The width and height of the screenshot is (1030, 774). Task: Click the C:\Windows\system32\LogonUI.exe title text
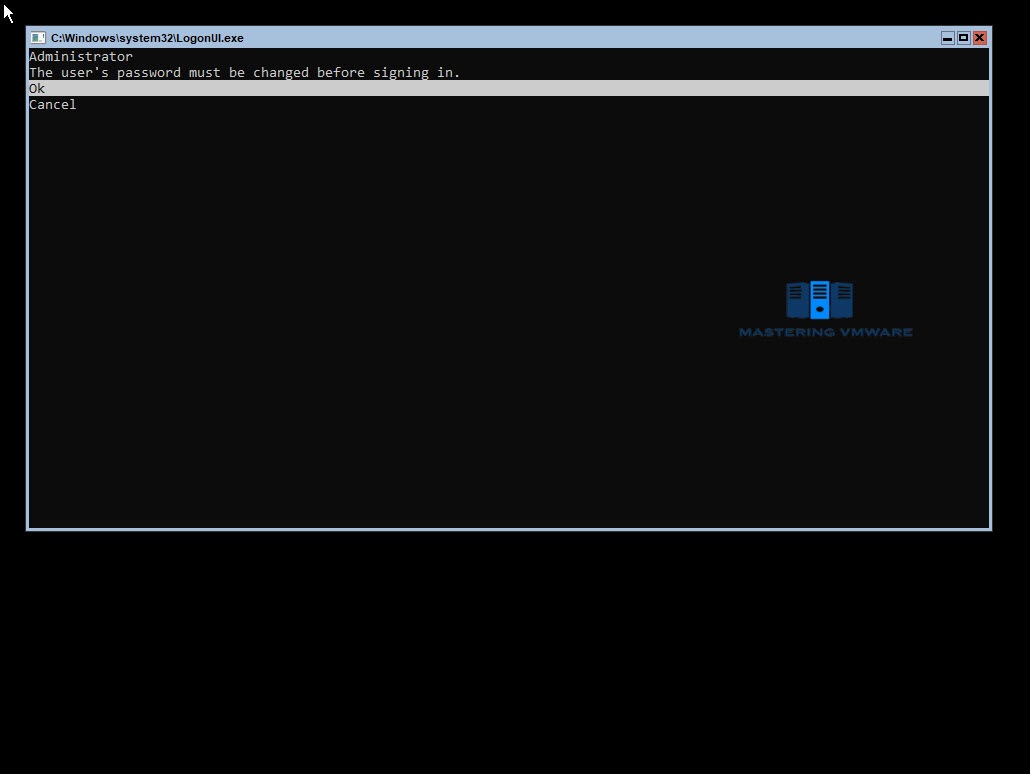tap(147, 38)
